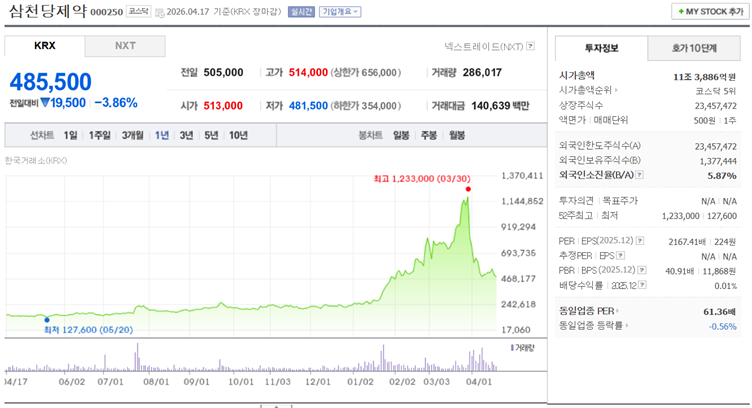Screen dimensions: 752x408
Task: Show the 5년 line chart
Action: pos(211,135)
